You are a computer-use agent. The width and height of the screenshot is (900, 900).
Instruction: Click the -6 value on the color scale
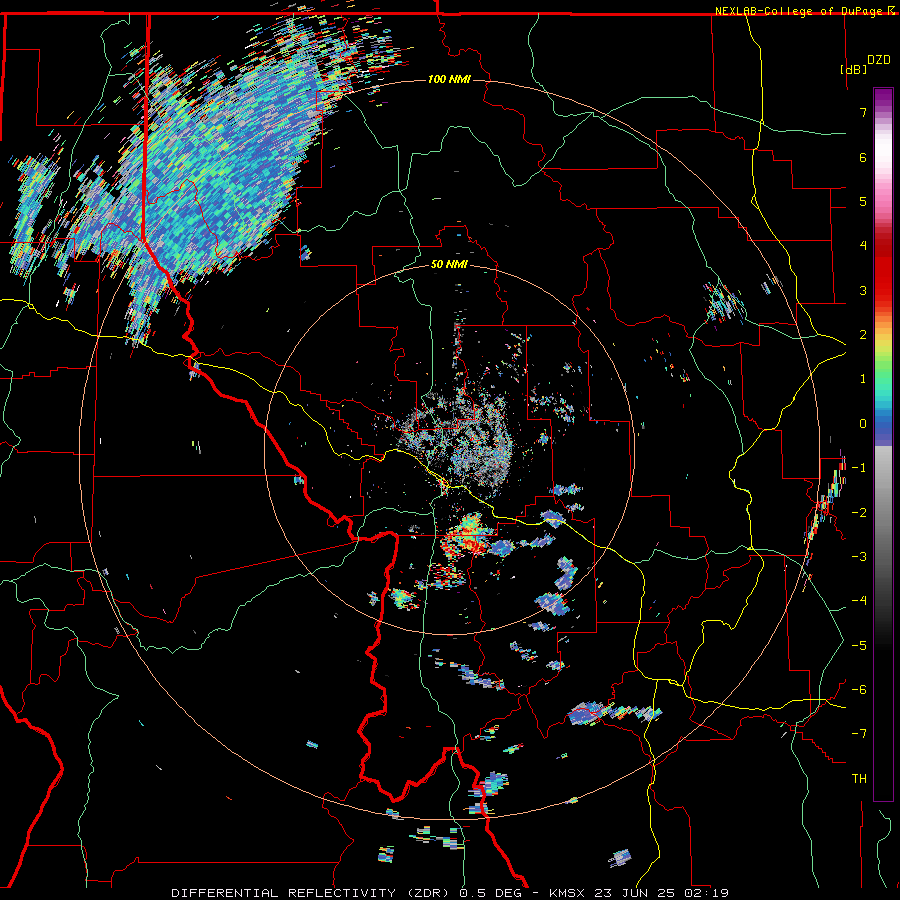[859, 690]
